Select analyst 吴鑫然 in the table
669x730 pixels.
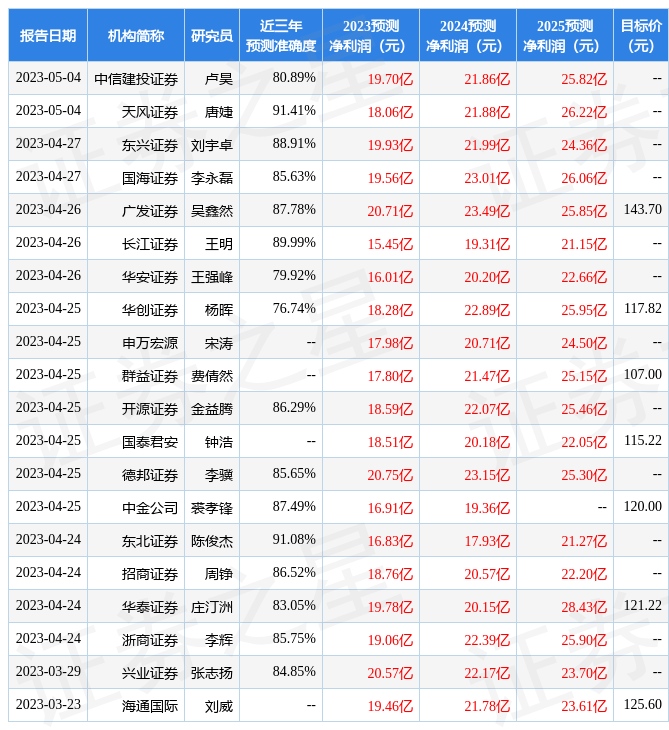click(212, 210)
